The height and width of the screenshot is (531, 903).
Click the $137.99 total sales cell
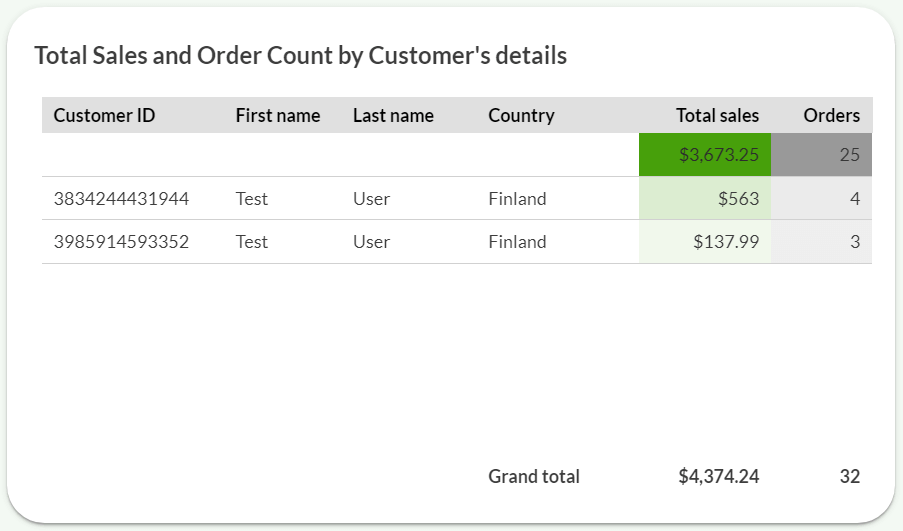[x=705, y=241]
